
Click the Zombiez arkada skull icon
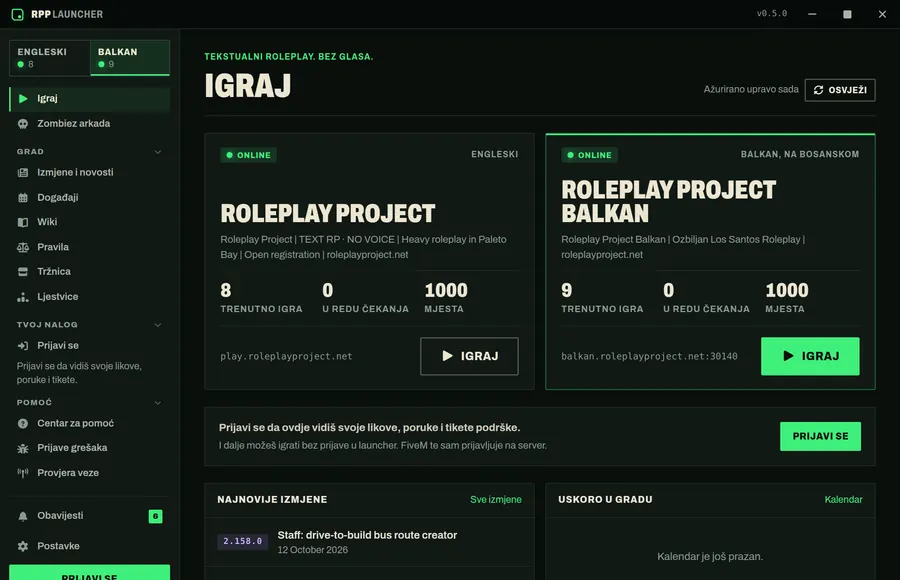pyautogui.click(x=23, y=123)
